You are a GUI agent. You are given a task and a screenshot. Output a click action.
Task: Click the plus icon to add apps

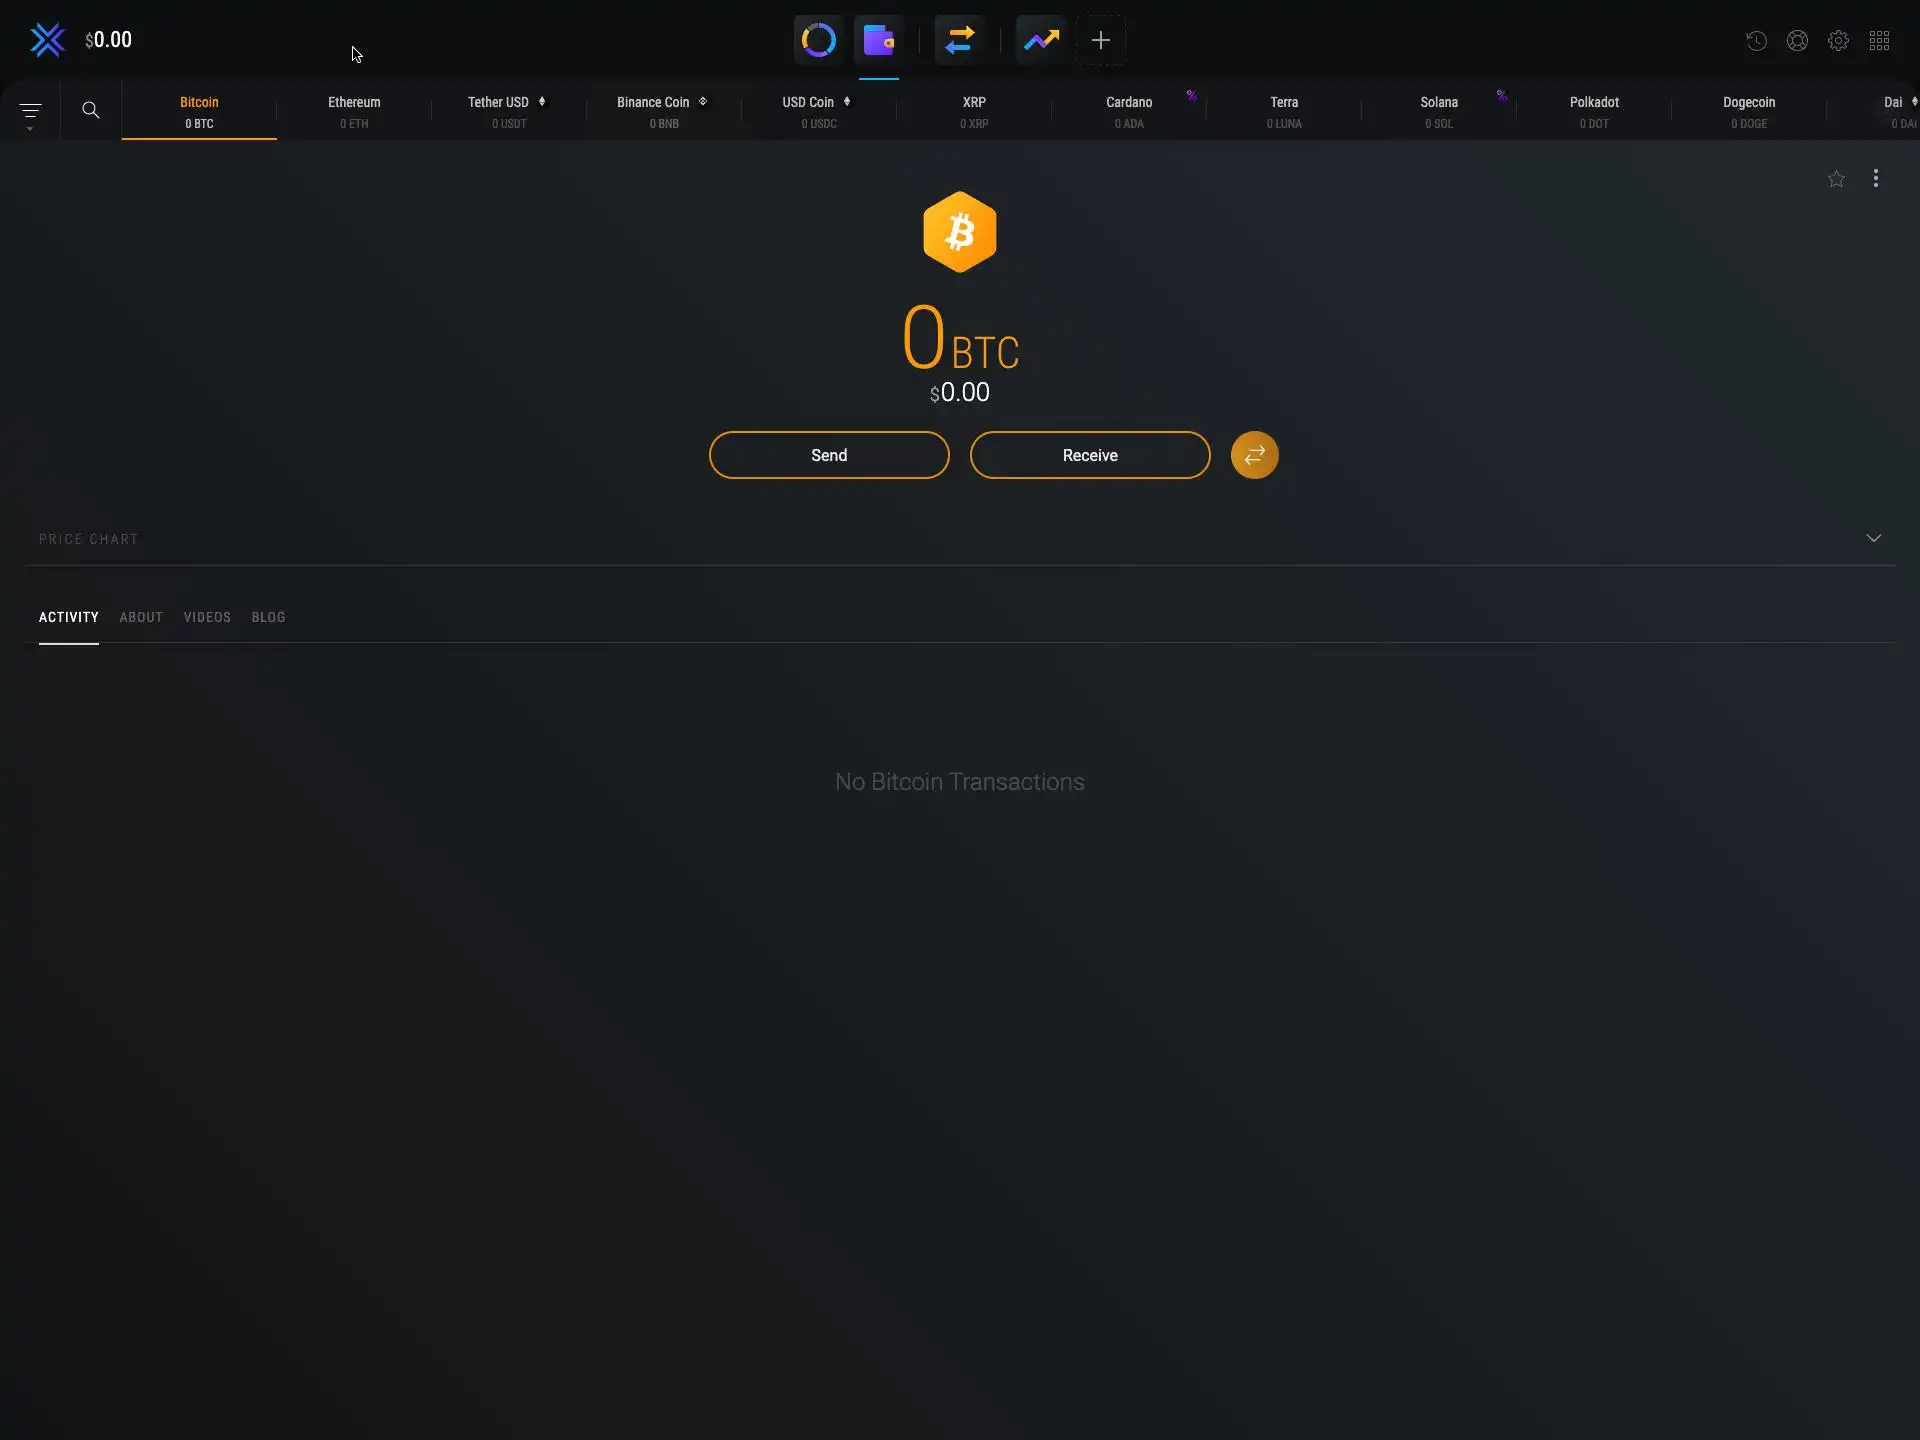coord(1100,40)
